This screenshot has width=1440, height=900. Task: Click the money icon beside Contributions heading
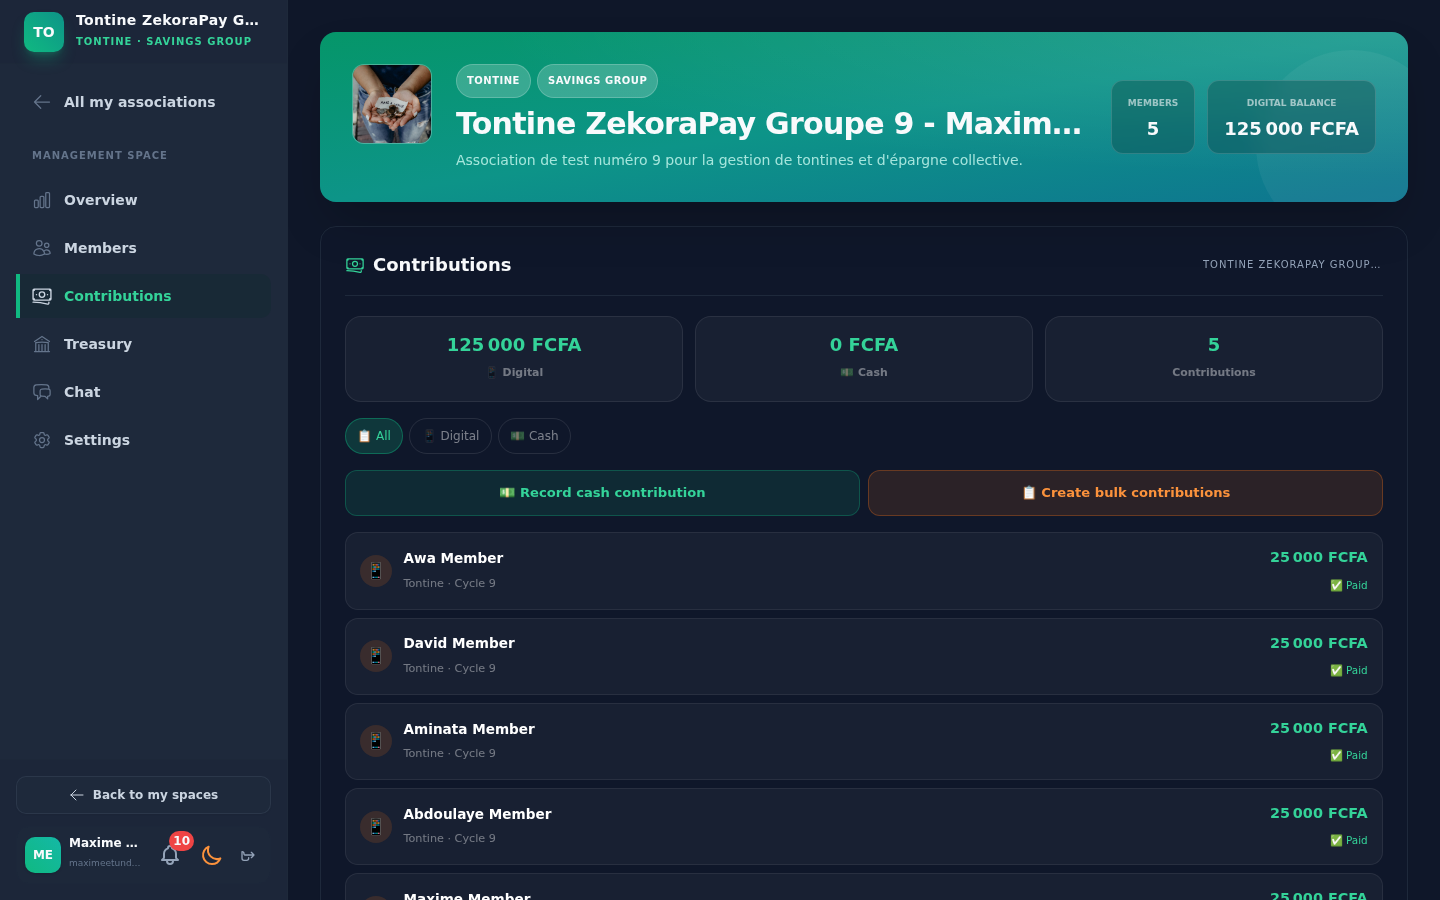[x=355, y=265]
